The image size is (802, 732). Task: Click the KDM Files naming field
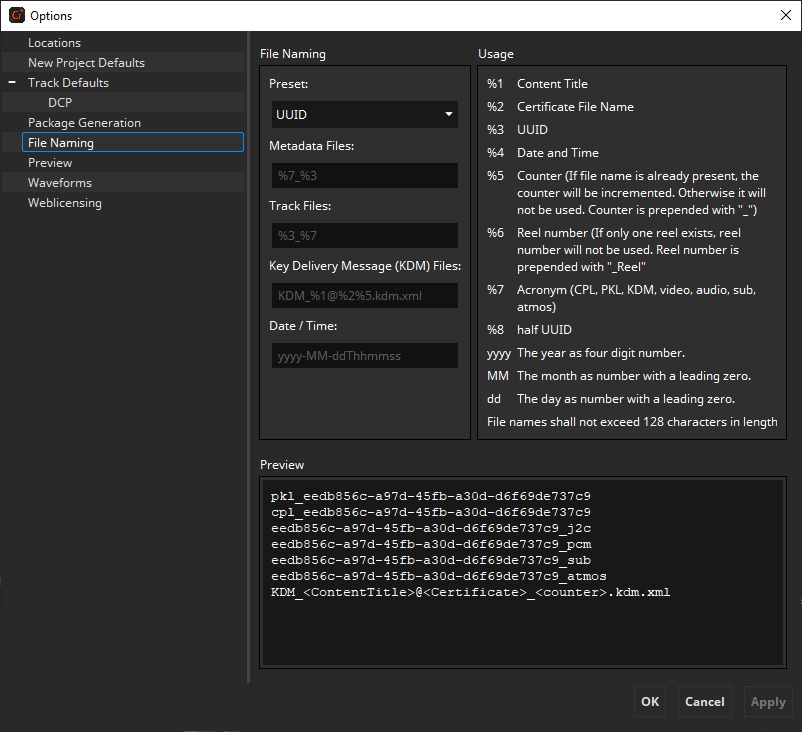(x=364, y=296)
